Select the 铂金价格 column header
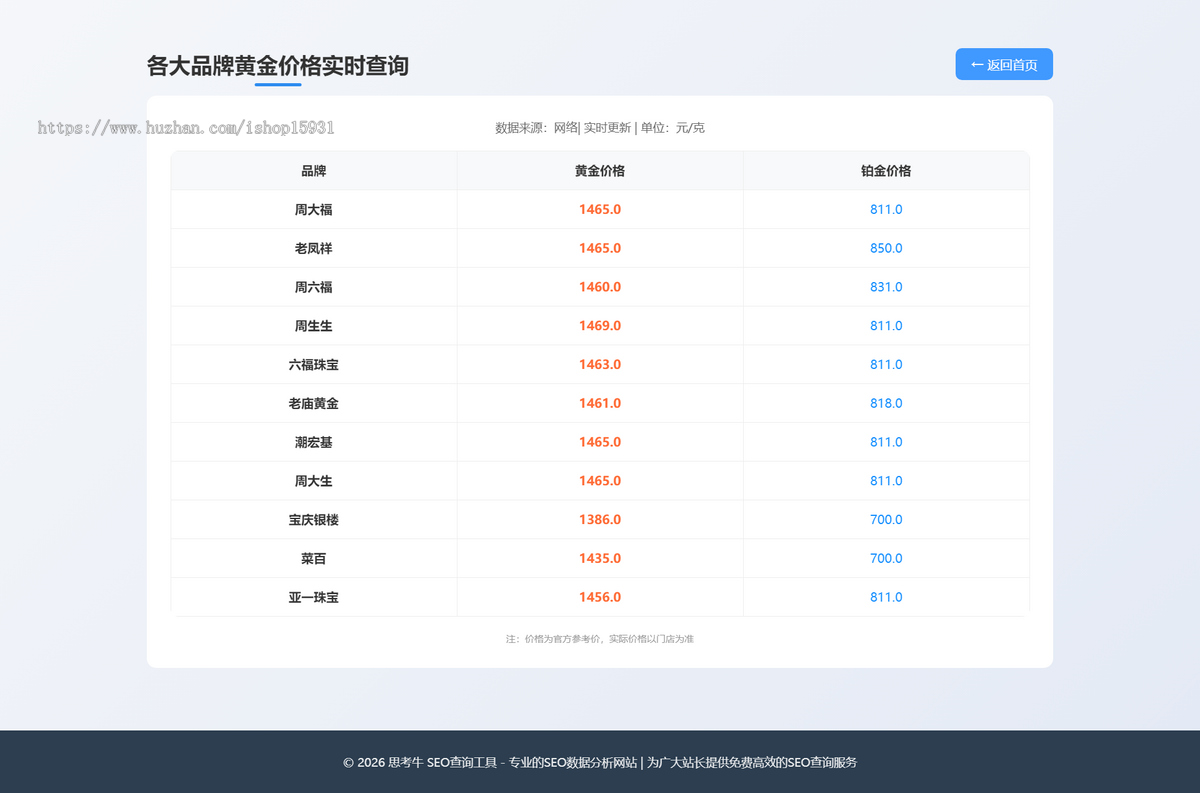This screenshot has width=1200, height=793. (886, 171)
